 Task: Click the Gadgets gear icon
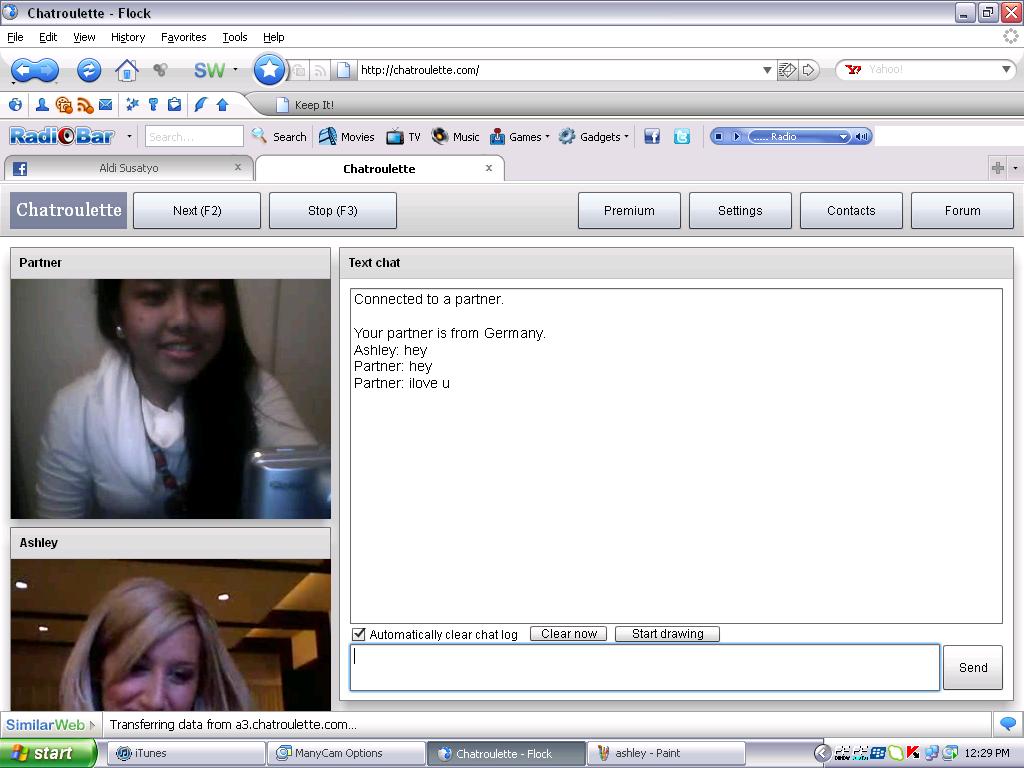(x=567, y=136)
